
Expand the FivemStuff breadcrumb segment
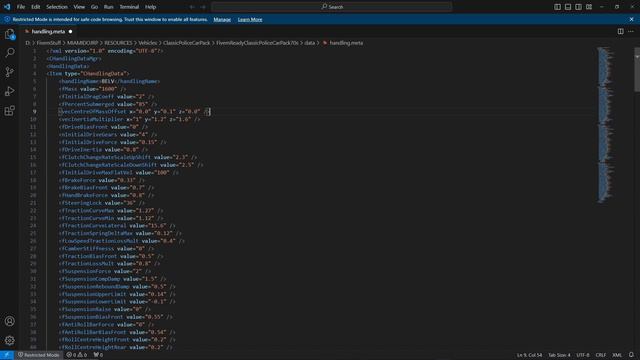click(x=49, y=43)
